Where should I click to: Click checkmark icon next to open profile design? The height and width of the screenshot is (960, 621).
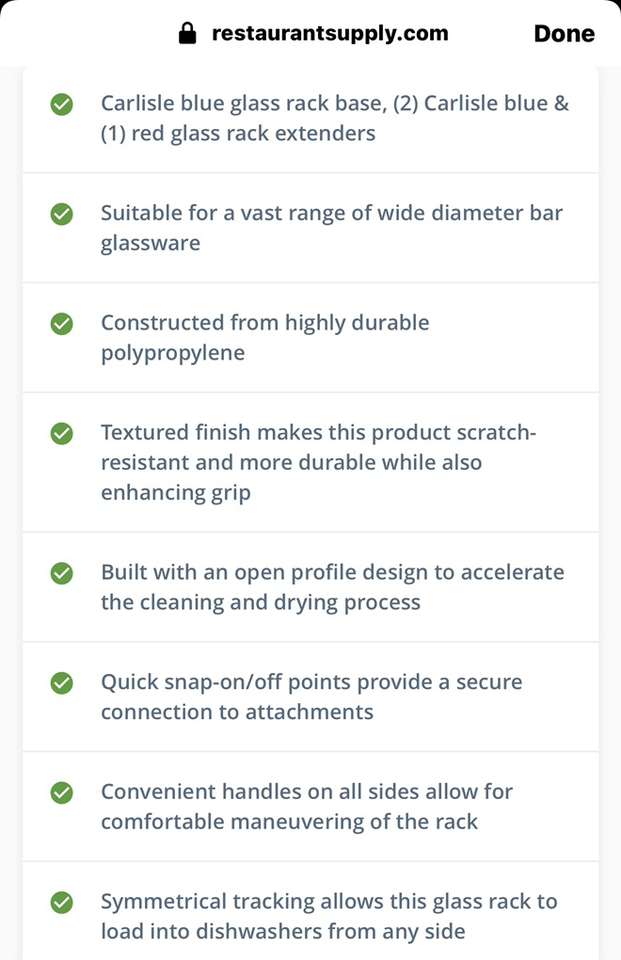pyautogui.click(x=62, y=573)
